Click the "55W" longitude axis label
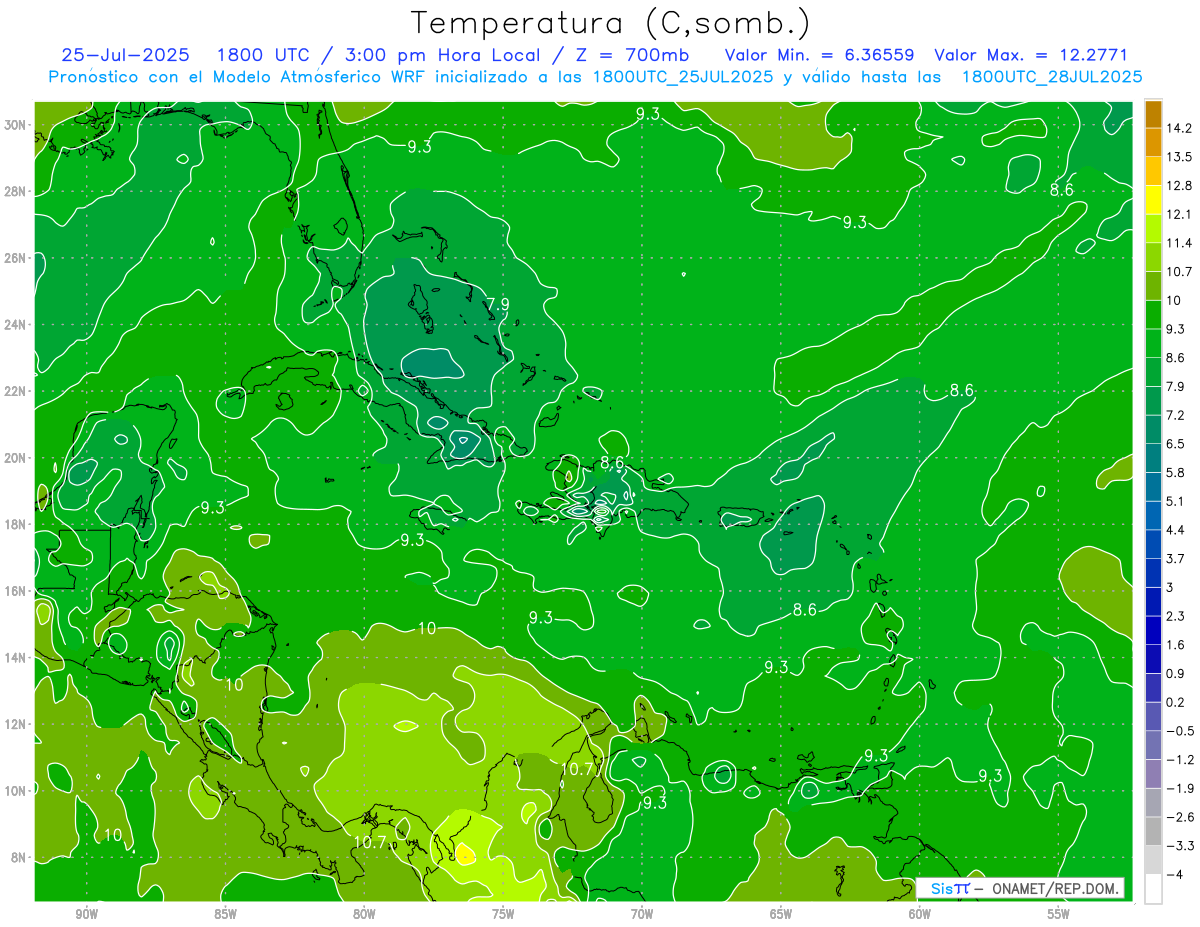This screenshot has height=927, width=1200. tap(1059, 914)
